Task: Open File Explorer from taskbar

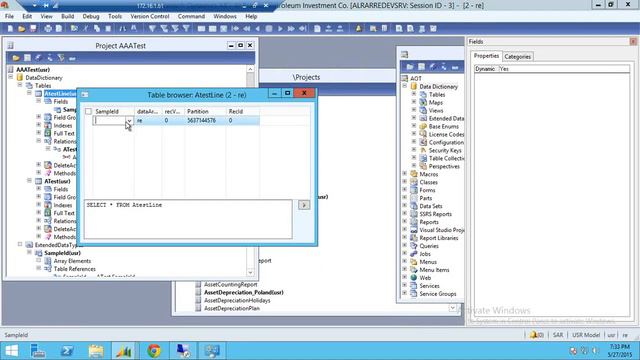Action: pyautogui.click(x=96, y=351)
